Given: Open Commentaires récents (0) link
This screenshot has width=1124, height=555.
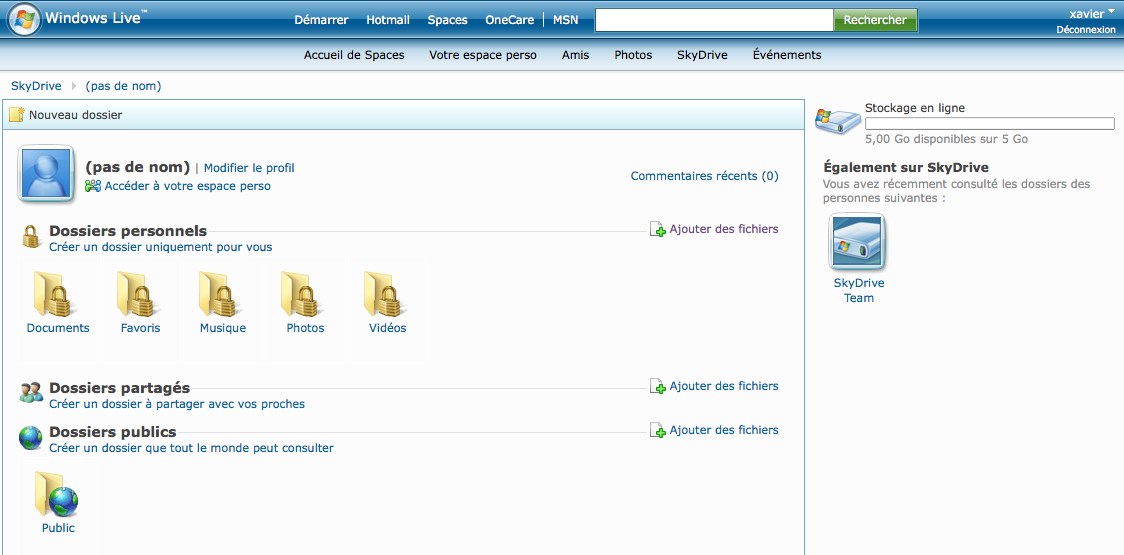Looking at the screenshot, I should (705, 176).
